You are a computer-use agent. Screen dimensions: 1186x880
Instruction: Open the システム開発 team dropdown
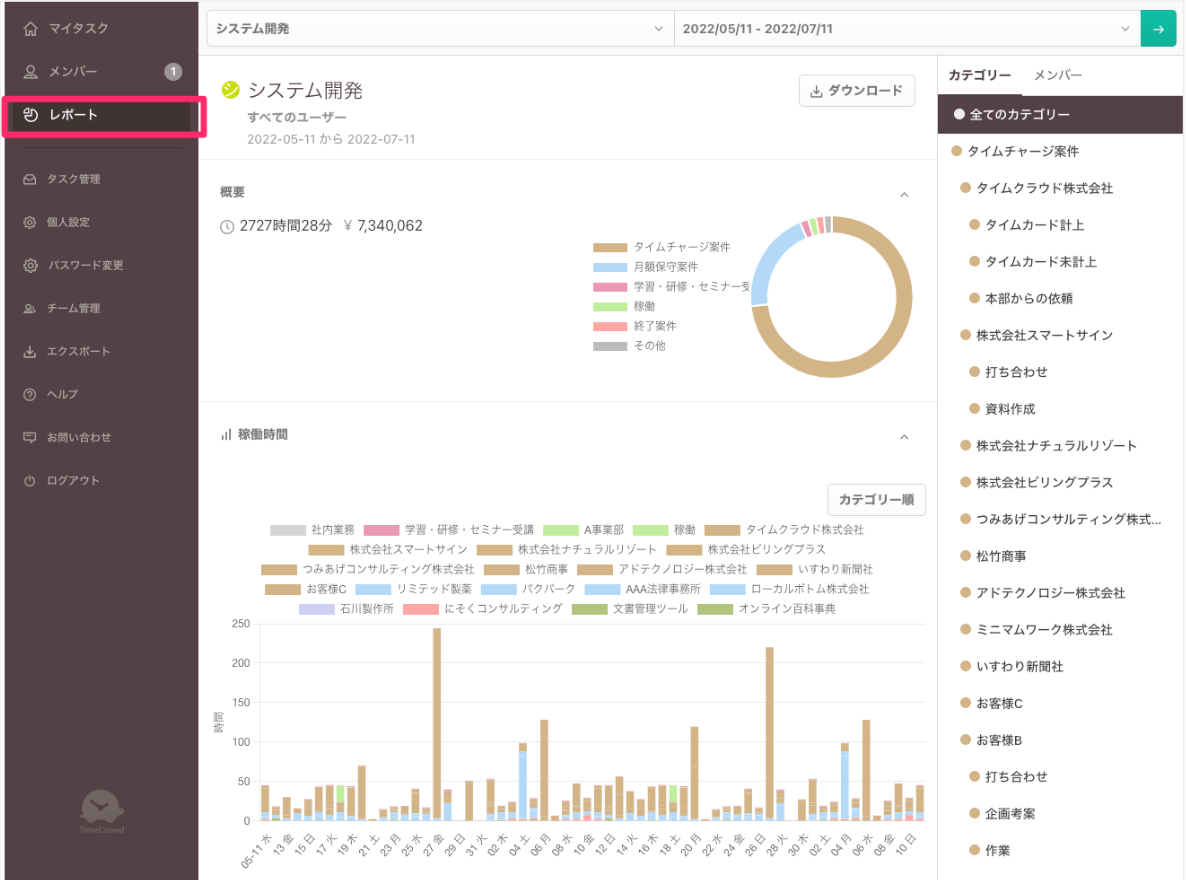click(x=439, y=29)
